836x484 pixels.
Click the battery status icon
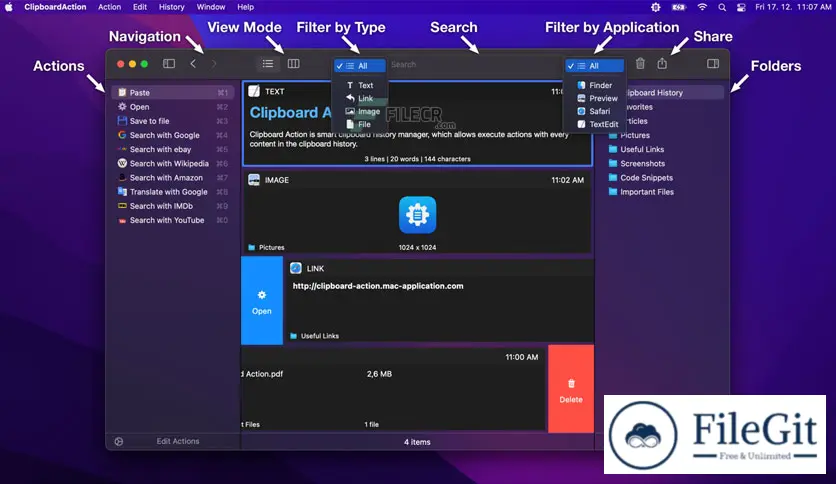click(679, 7)
